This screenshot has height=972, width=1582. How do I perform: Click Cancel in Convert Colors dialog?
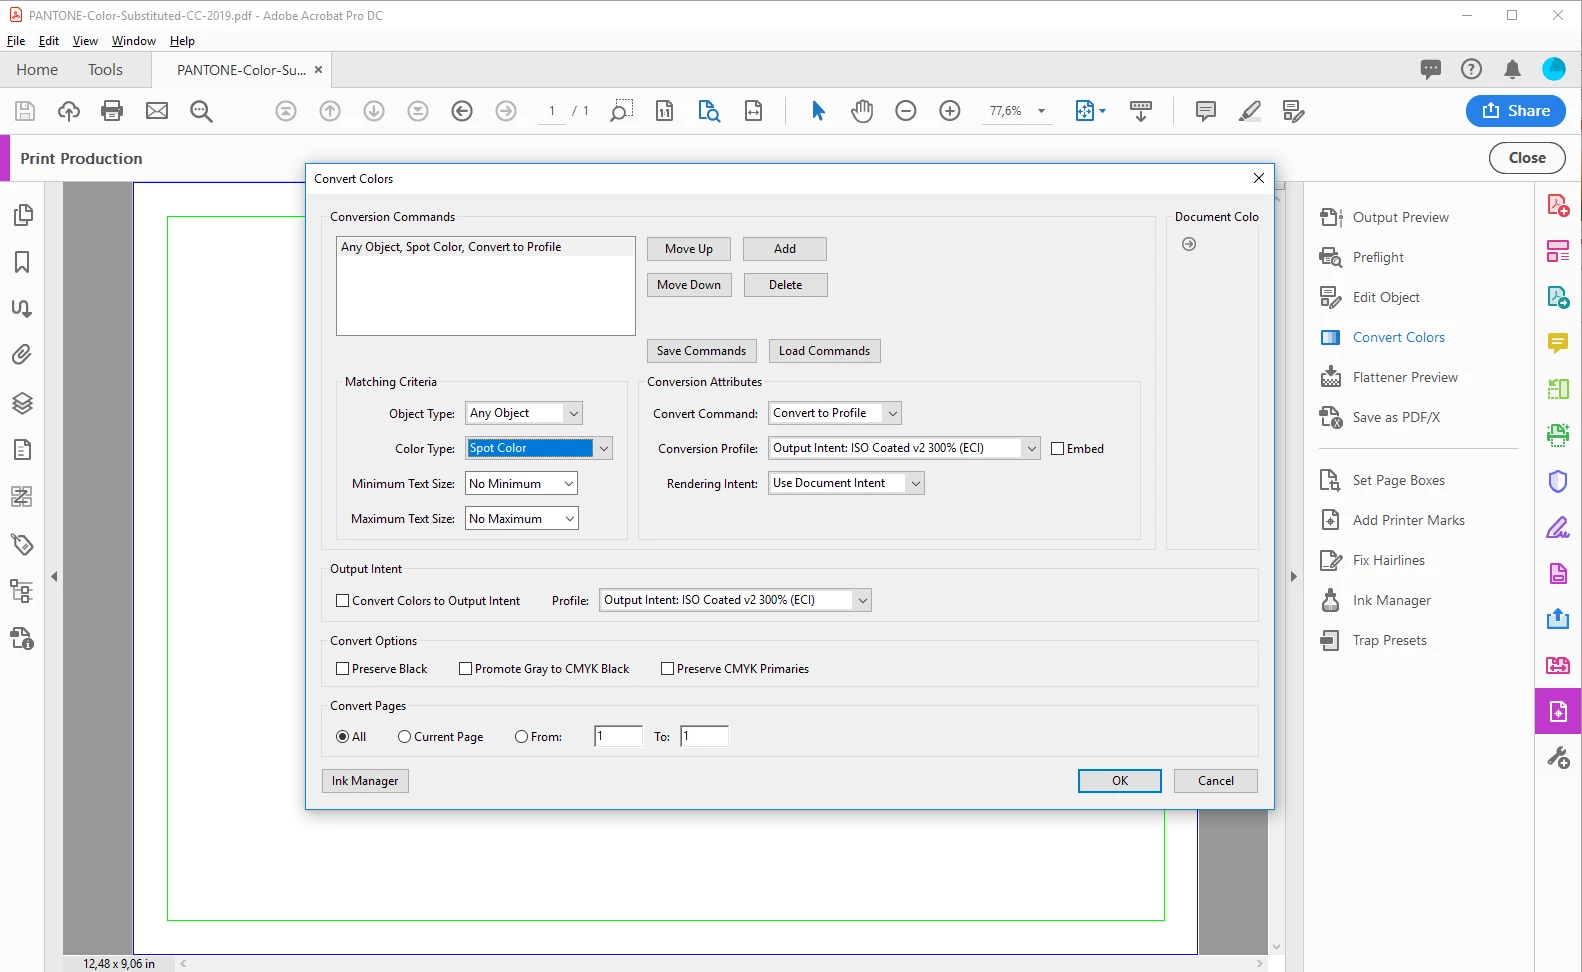[x=1216, y=781]
